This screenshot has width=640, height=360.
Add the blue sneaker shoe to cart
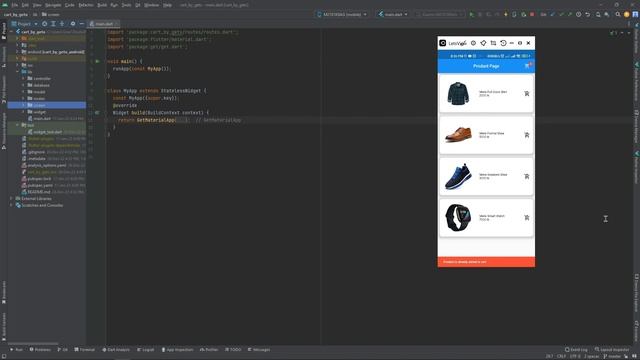tap(527, 176)
